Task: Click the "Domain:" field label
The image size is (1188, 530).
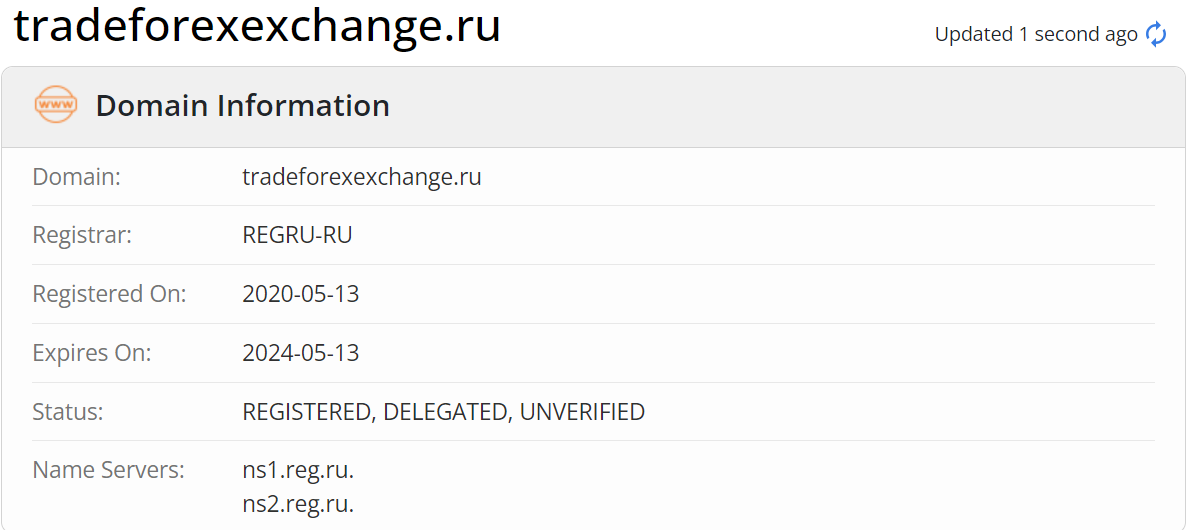Action: (76, 177)
